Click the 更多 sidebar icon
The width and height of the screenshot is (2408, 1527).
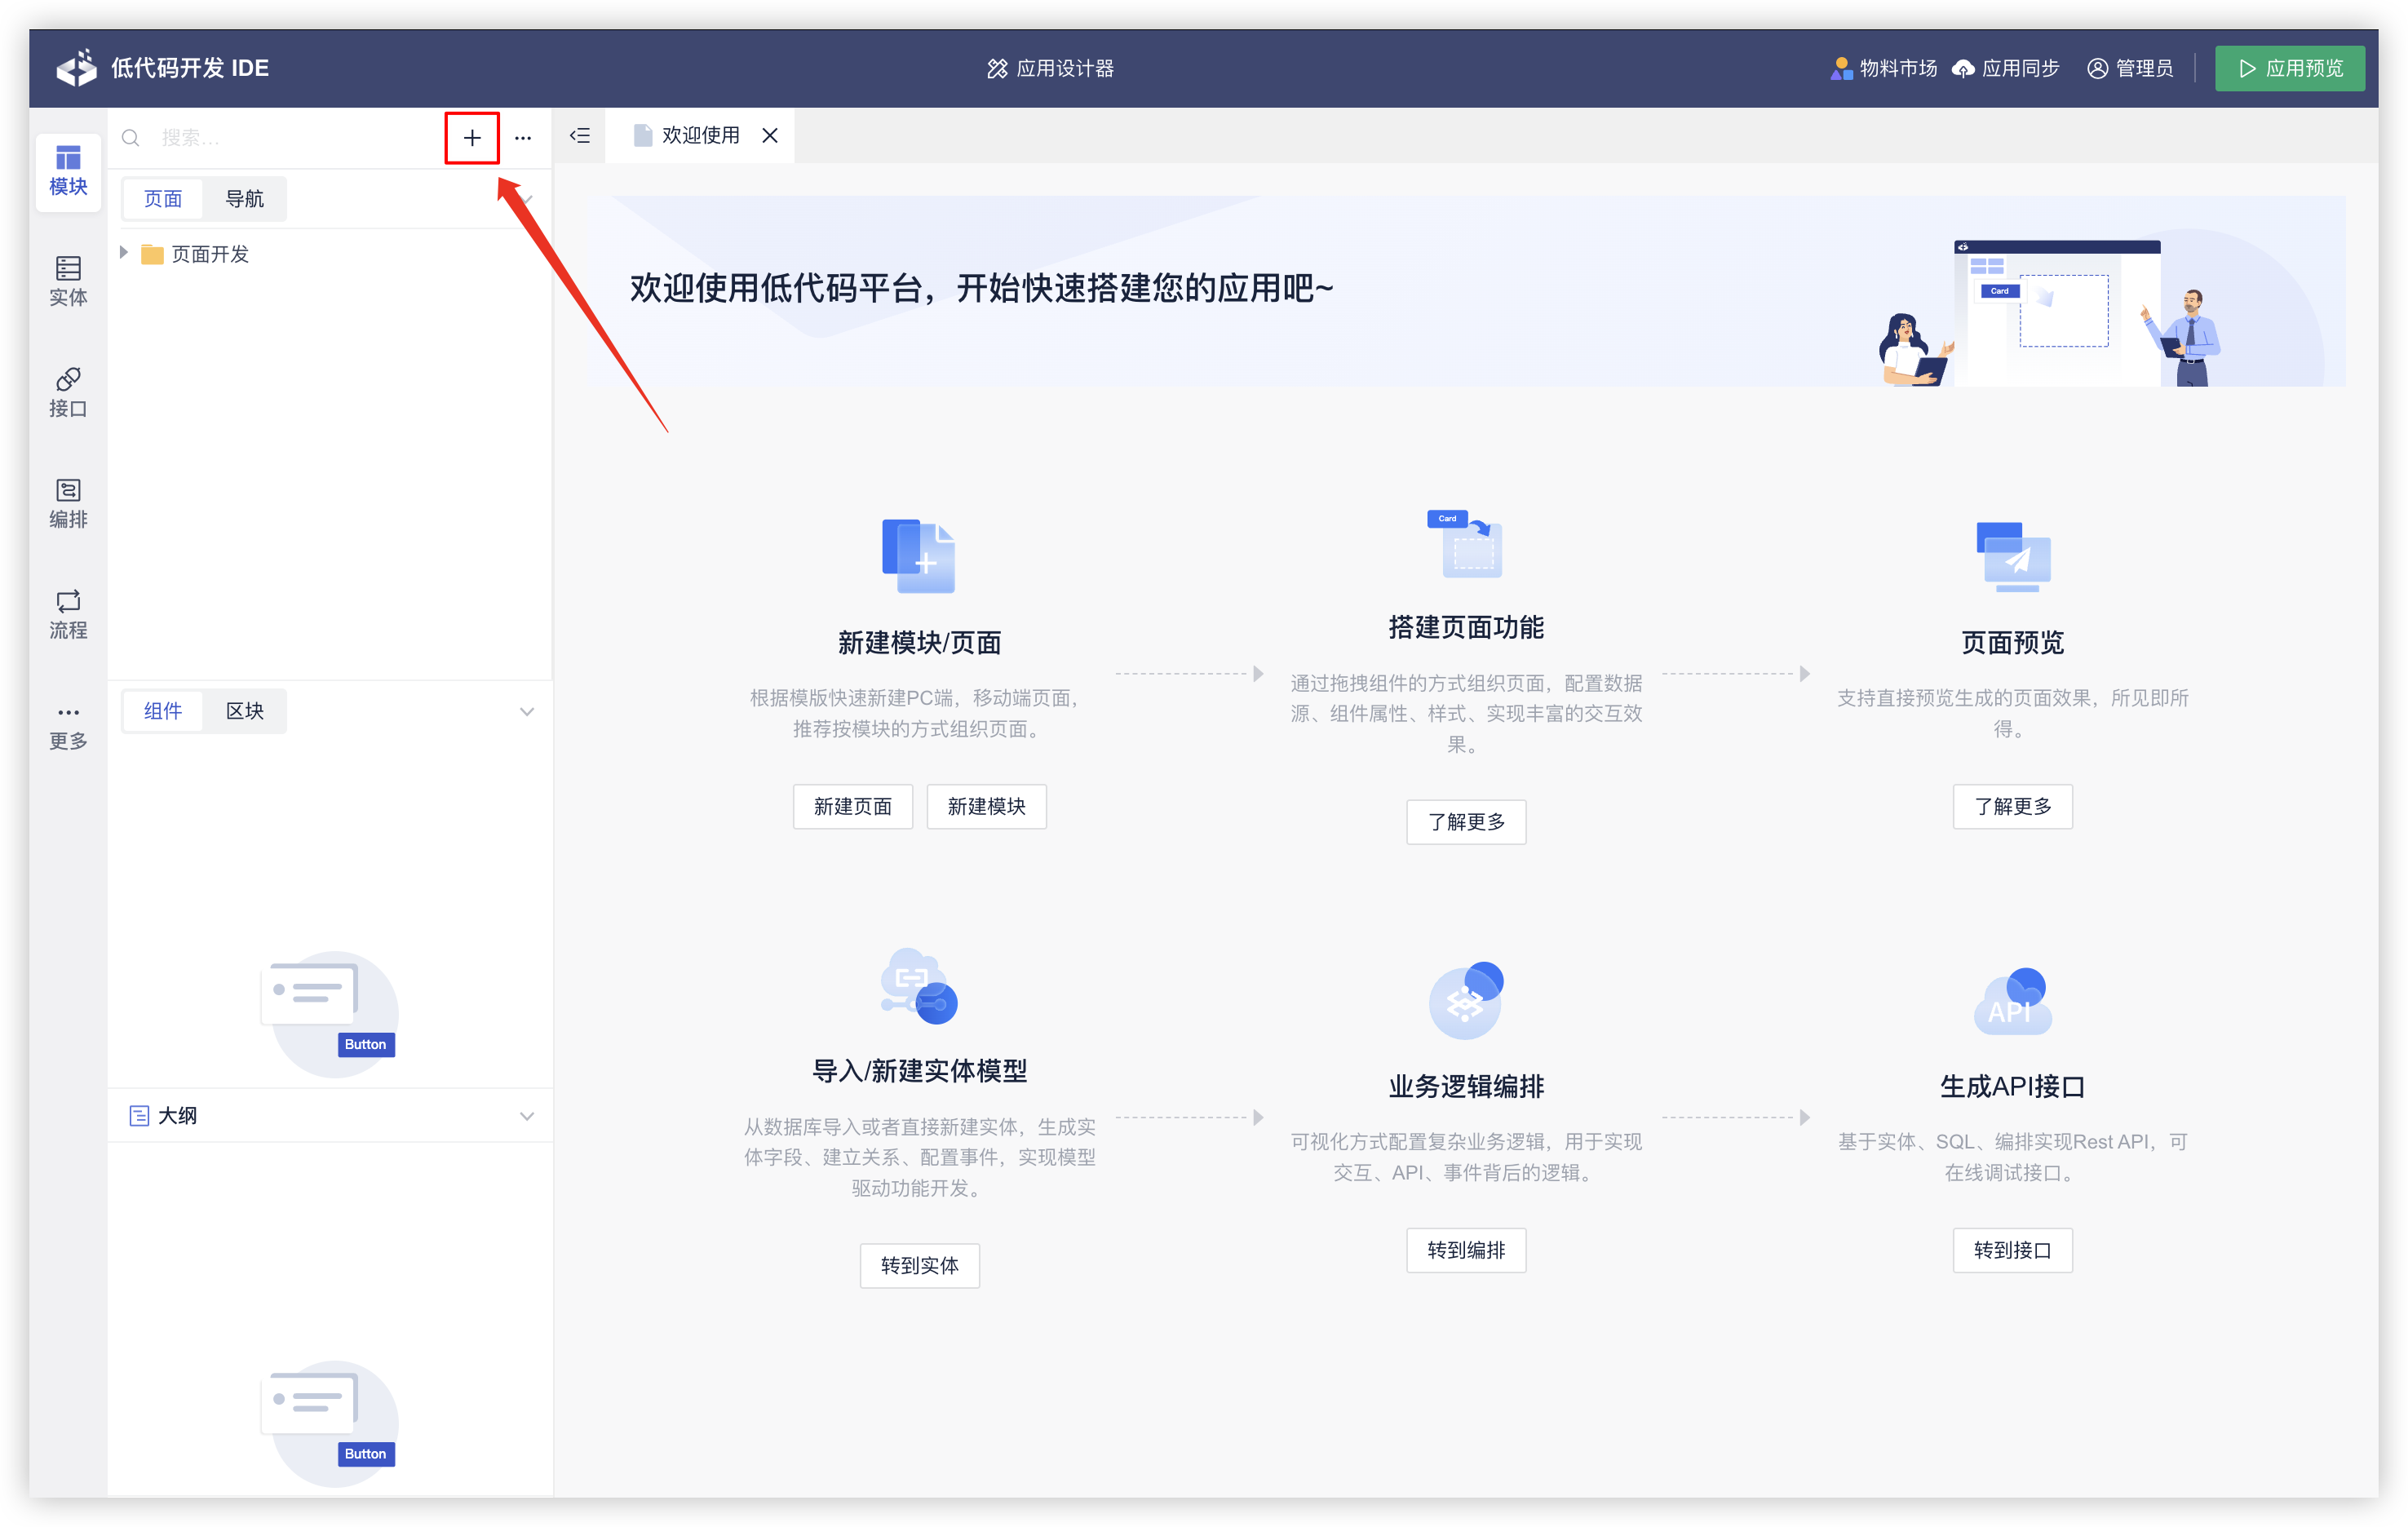point(68,726)
